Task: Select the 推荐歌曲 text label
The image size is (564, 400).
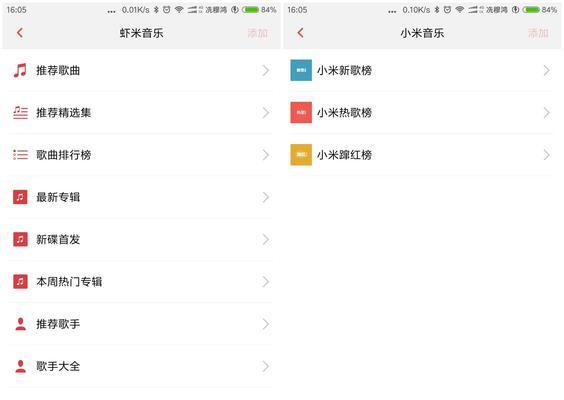Action: pos(58,71)
